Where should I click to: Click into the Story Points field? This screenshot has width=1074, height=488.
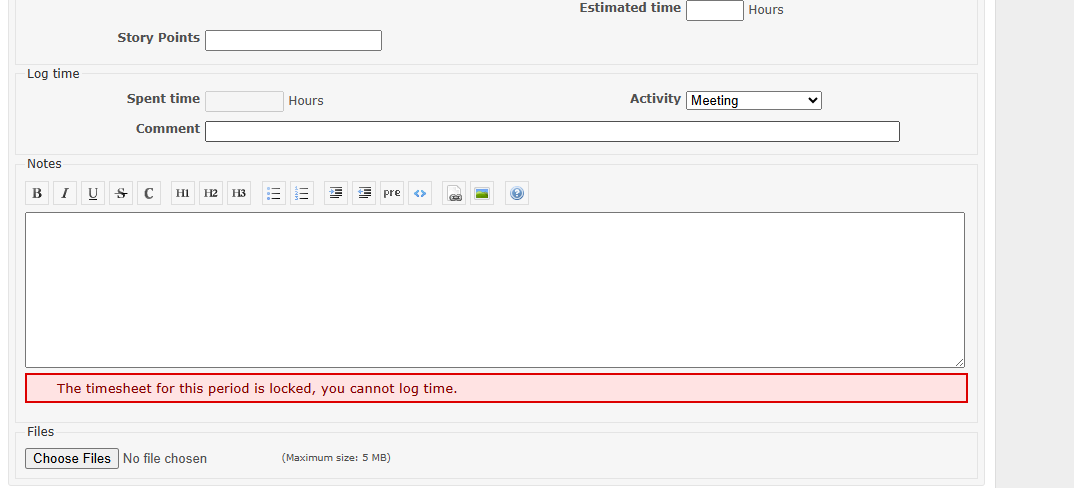tap(293, 40)
